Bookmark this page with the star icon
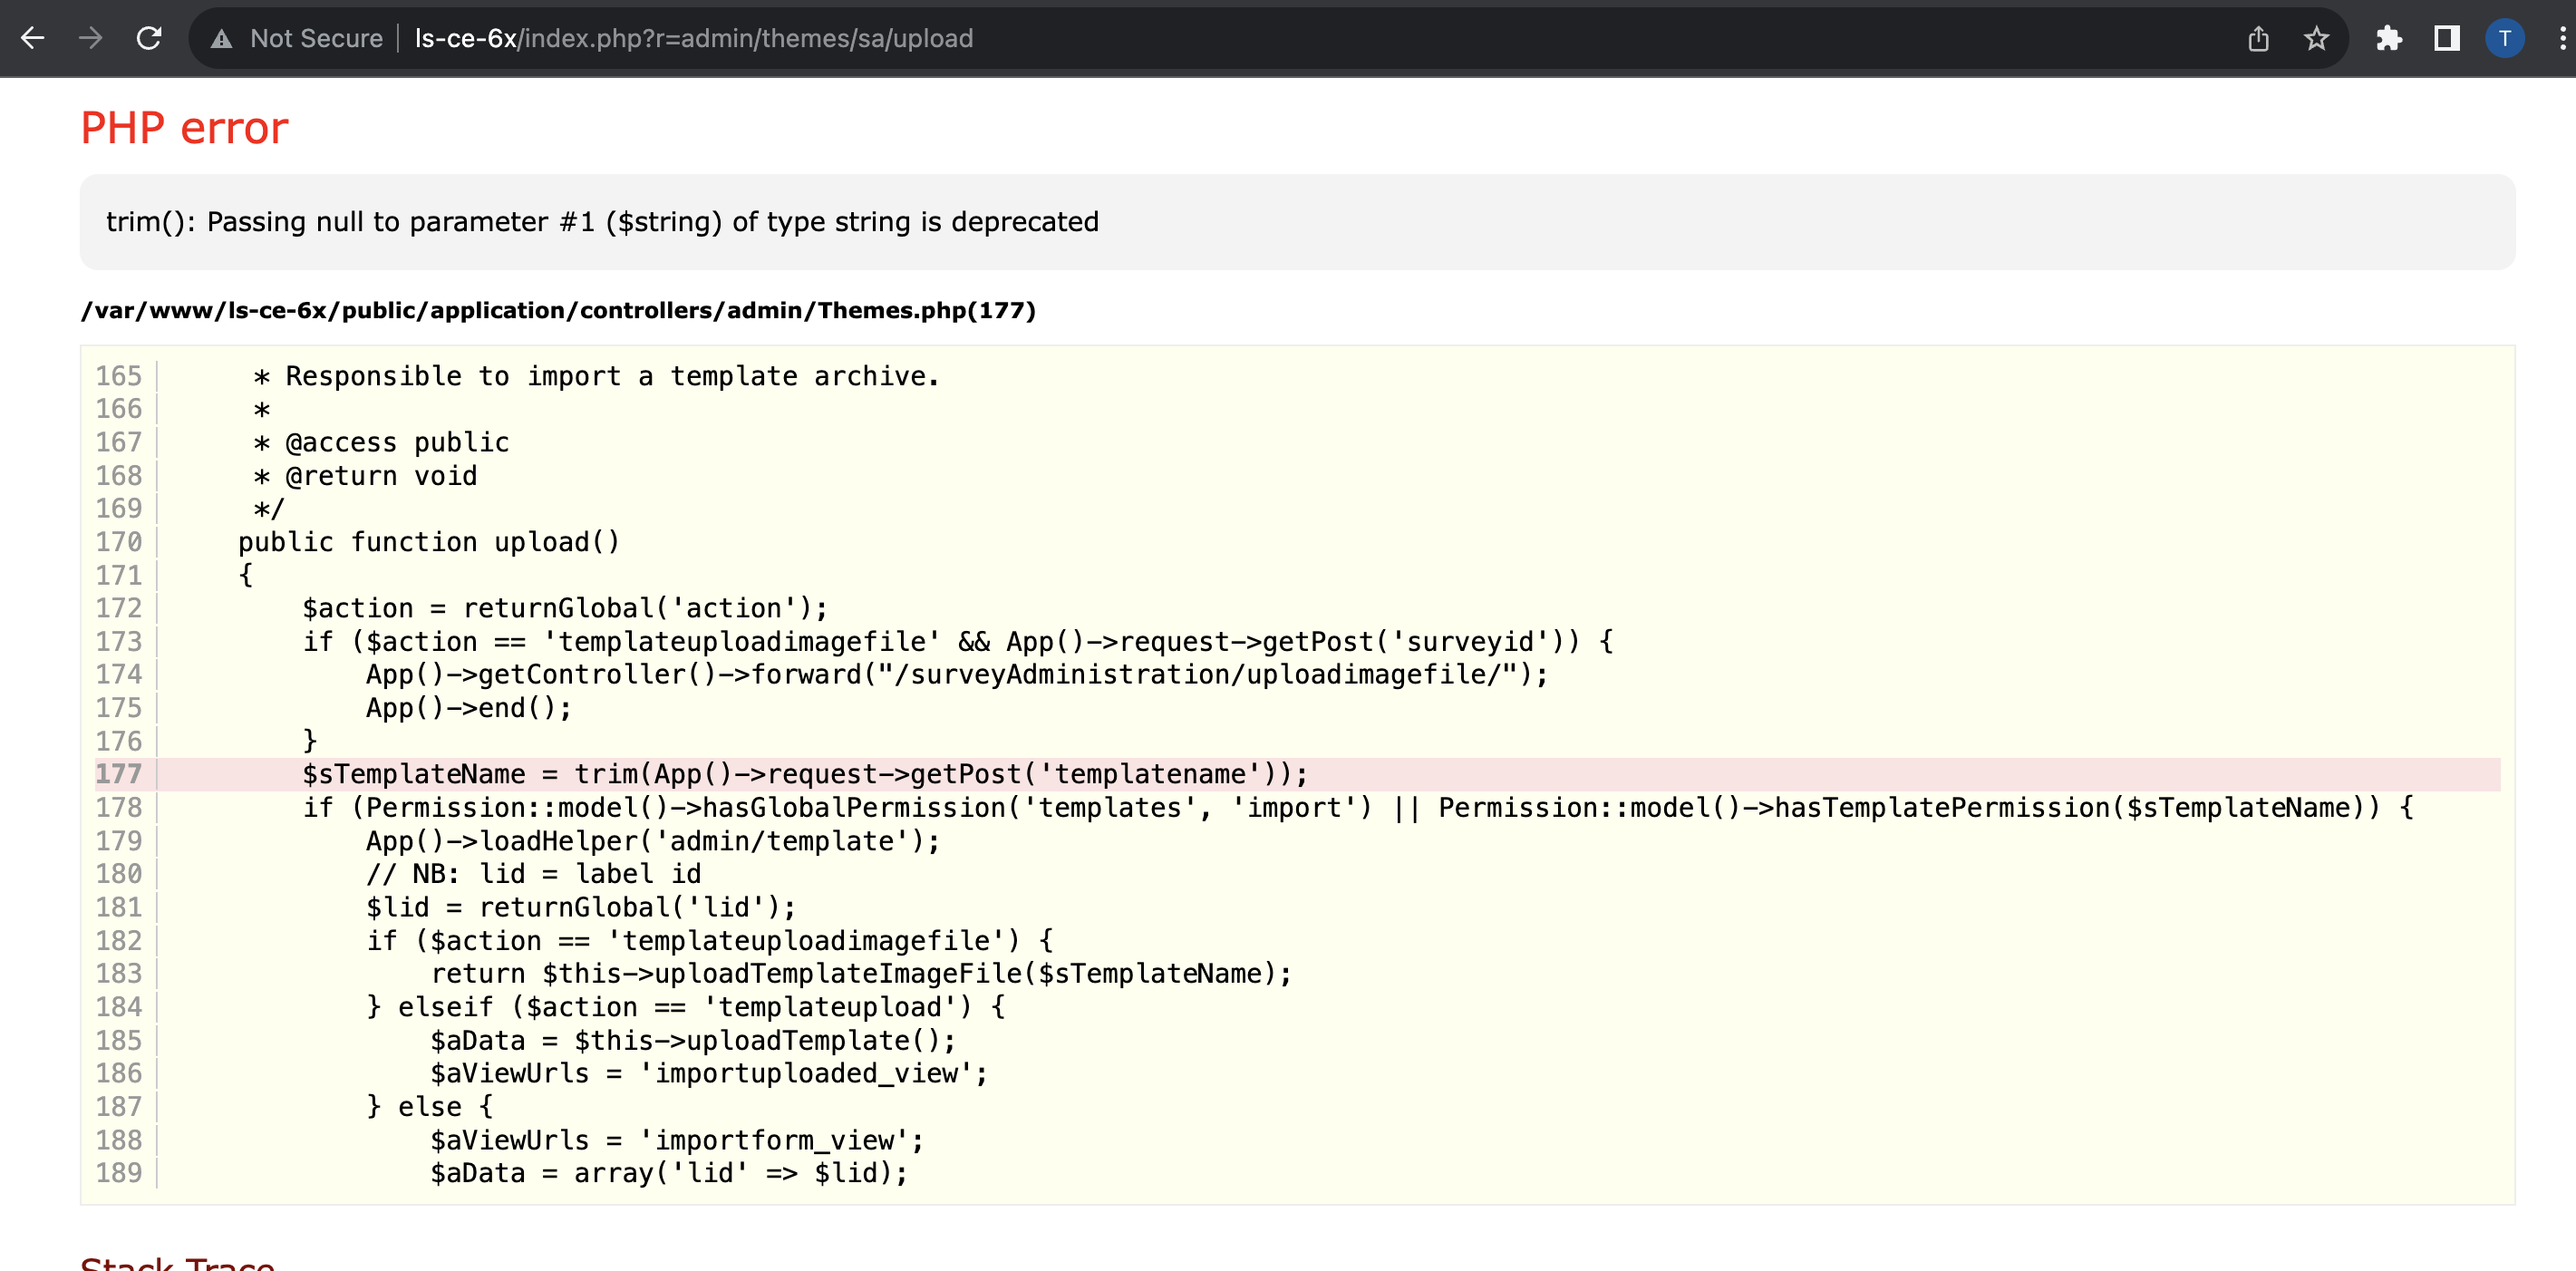 pyautogui.click(x=2316, y=39)
